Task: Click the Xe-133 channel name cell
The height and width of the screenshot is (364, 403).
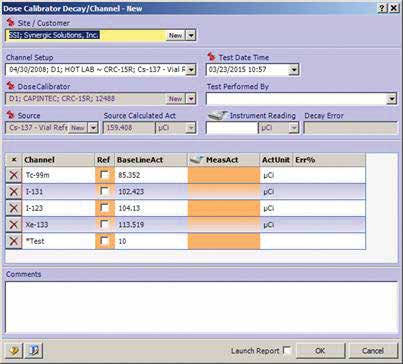Action: tap(59, 224)
